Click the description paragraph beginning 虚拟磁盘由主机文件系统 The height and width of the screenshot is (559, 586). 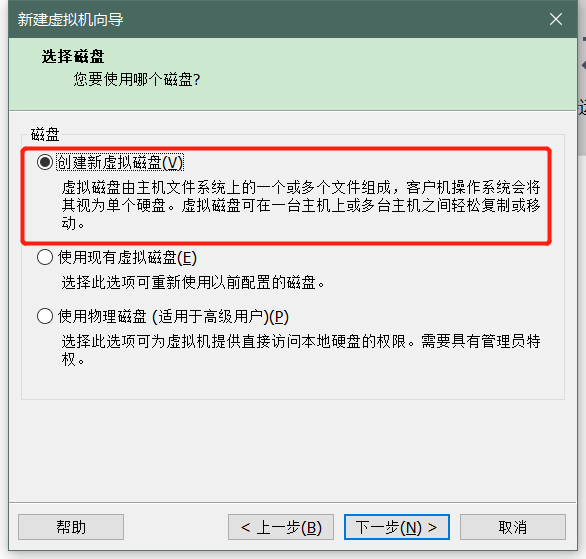pyautogui.click(x=301, y=205)
